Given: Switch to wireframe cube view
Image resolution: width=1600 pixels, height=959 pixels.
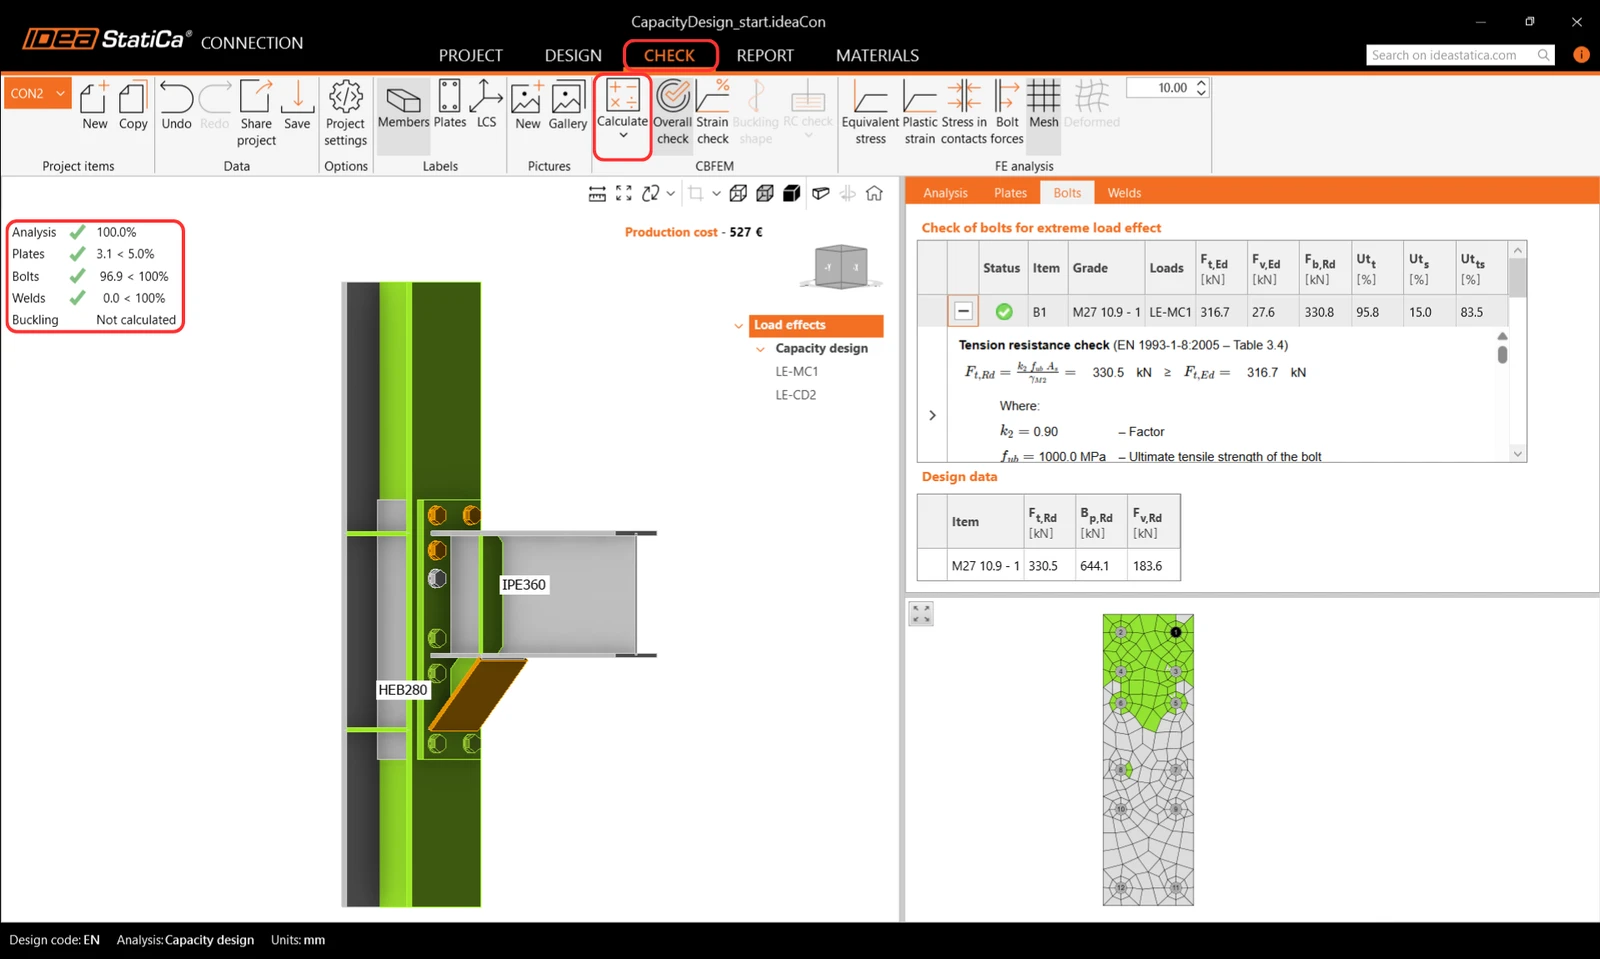Looking at the screenshot, I should [x=738, y=194].
